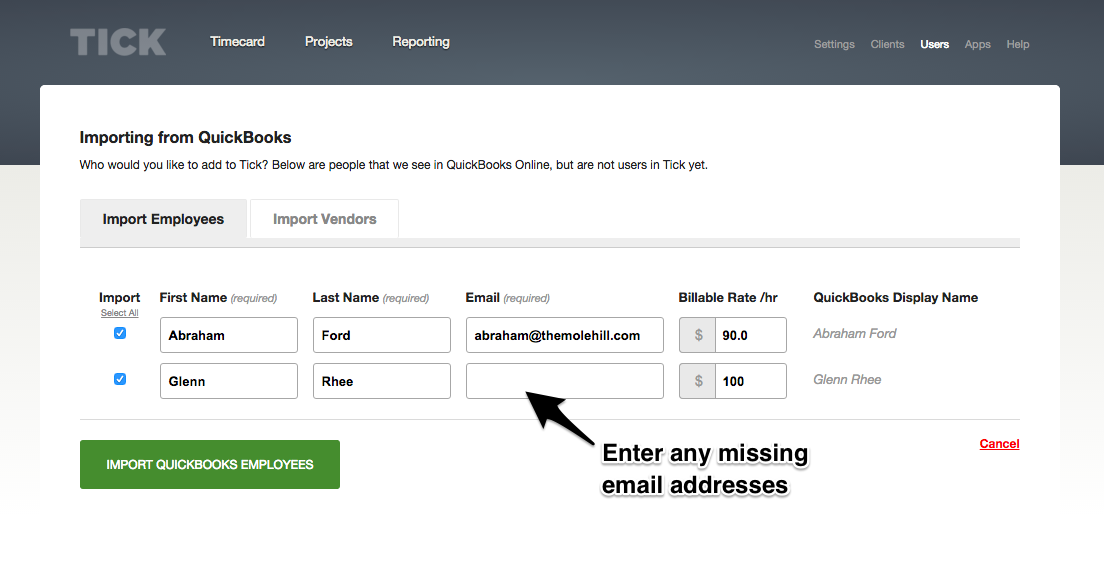The width and height of the screenshot is (1104, 578).
Task: Uncheck the import checkbox for Abraham Ford
Action: tap(119, 333)
